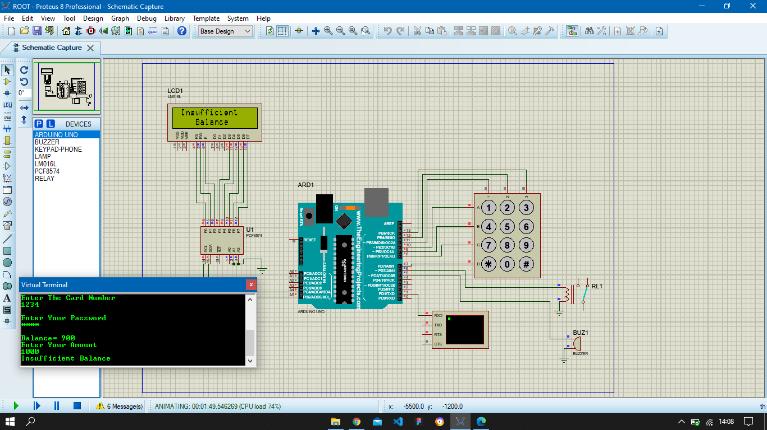The image size is (767, 430).
Task: Click the Save Project toolbar icon
Action: pyautogui.click(x=36, y=31)
